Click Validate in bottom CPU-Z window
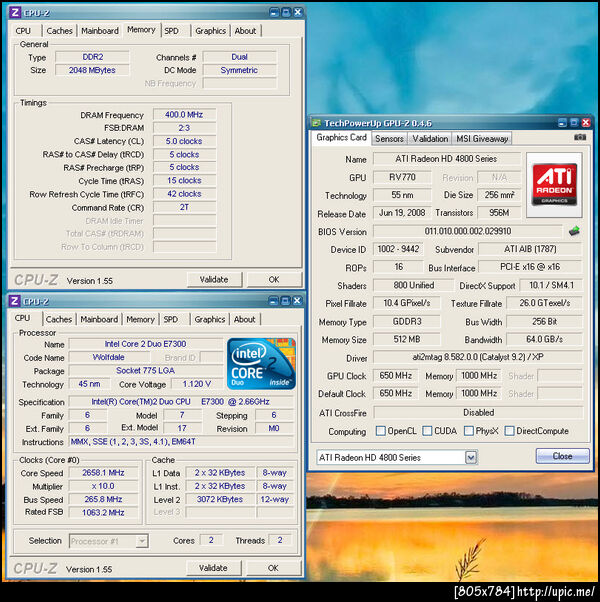The height and width of the screenshot is (602, 600). (x=213, y=568)
